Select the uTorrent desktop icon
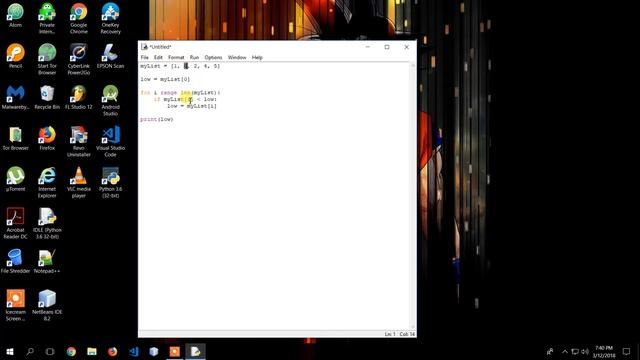 16,179
